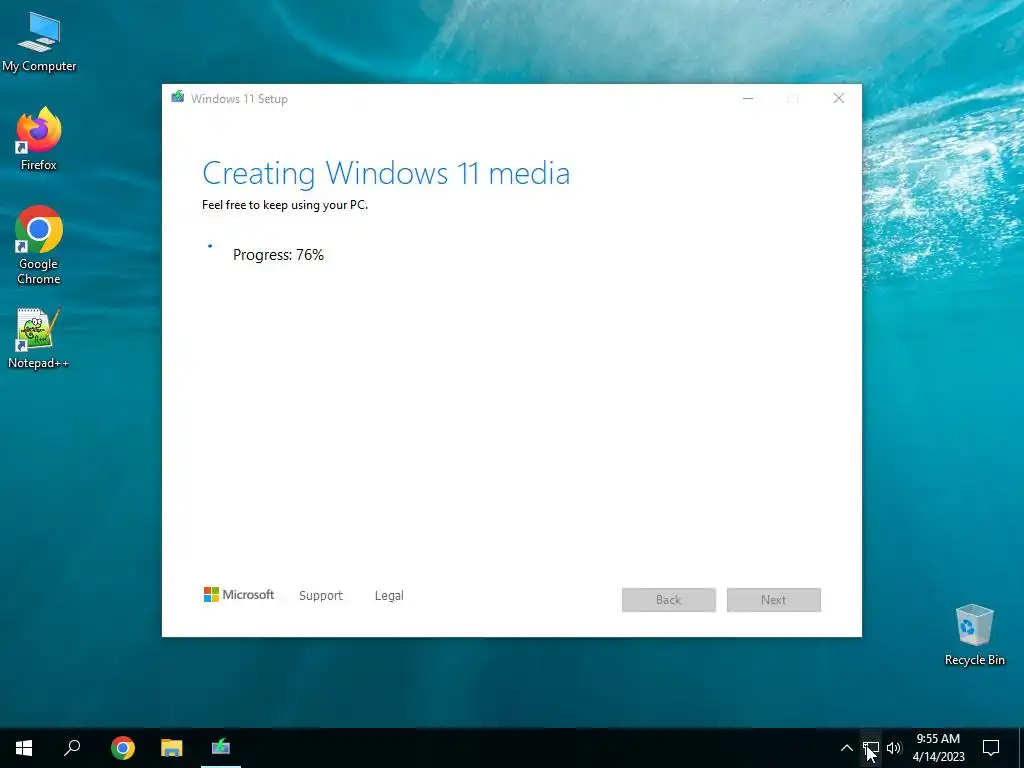
Task: Select the Recycle Bin desktop icon
Action: tap(974, 635)
